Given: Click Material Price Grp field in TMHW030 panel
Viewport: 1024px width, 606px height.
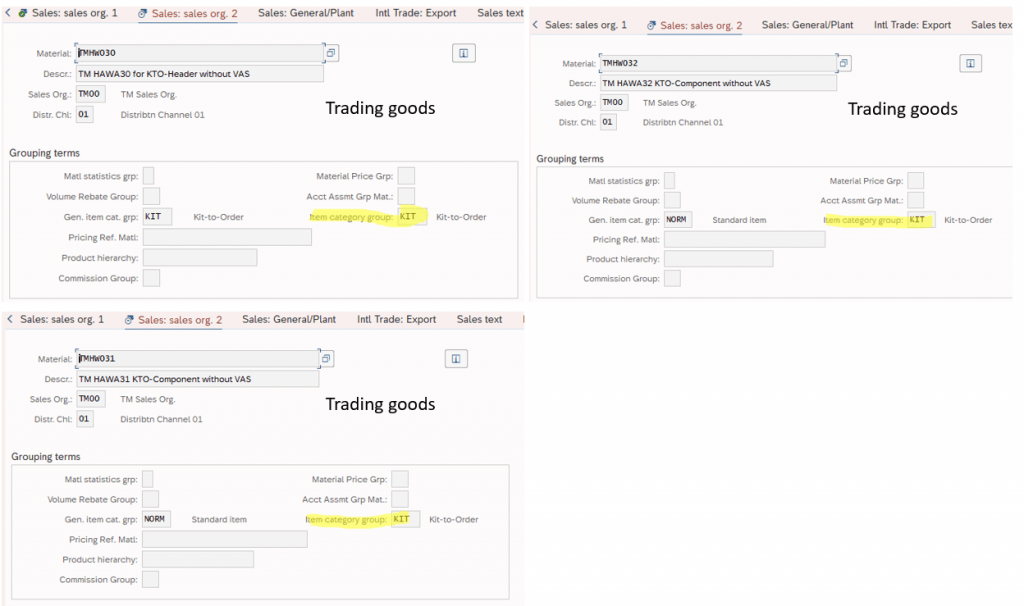Looking at the screenshot, I should click(x=406, y=176).
